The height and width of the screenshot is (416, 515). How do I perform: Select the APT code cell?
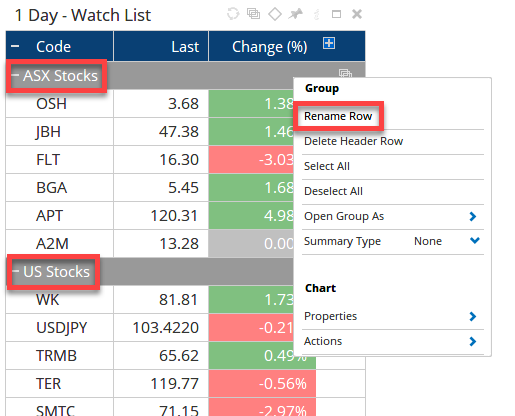(x=60, y=215)
